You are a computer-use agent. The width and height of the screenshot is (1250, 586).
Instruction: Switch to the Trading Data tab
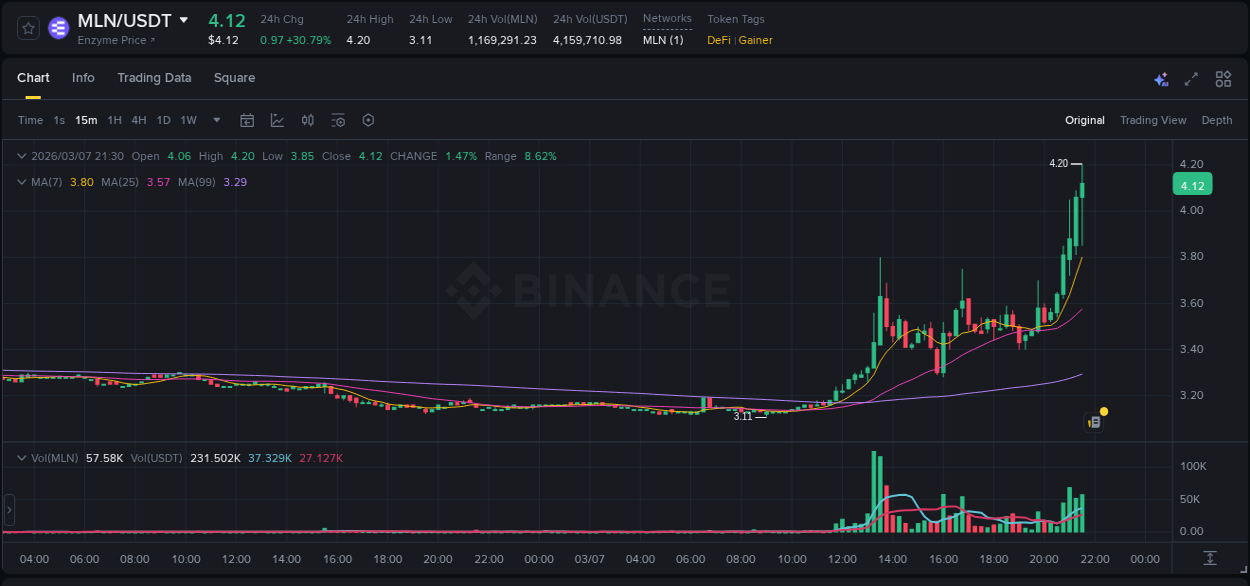point(154,77)
